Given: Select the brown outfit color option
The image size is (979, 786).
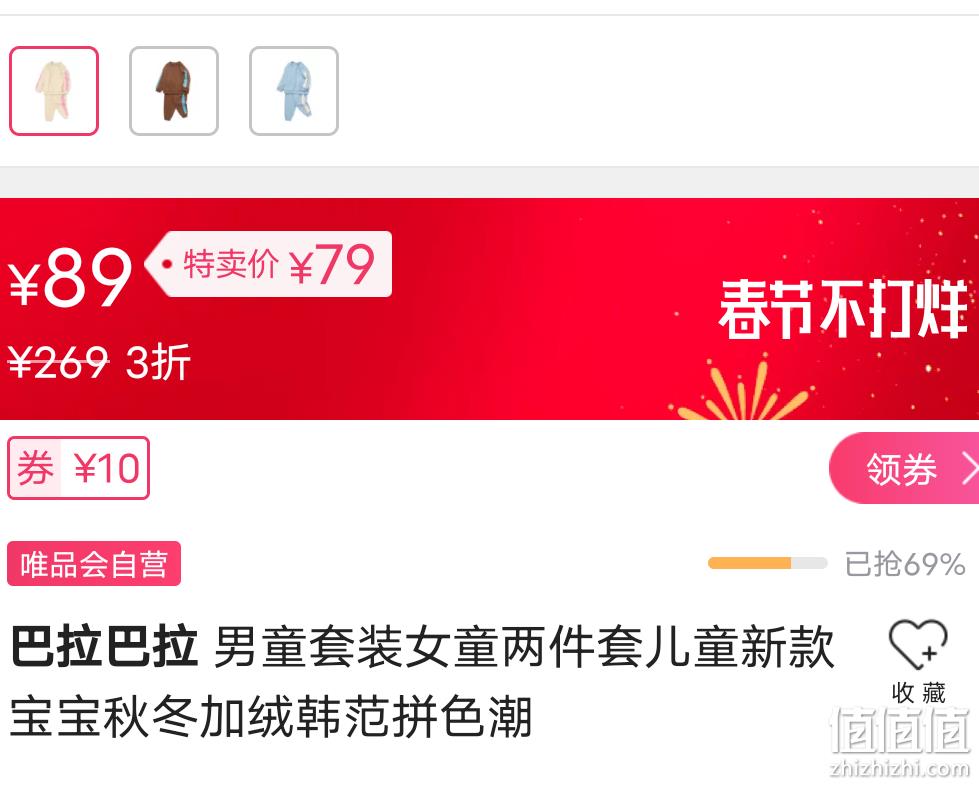Looking at the screenshot, I should click(174, 91).
